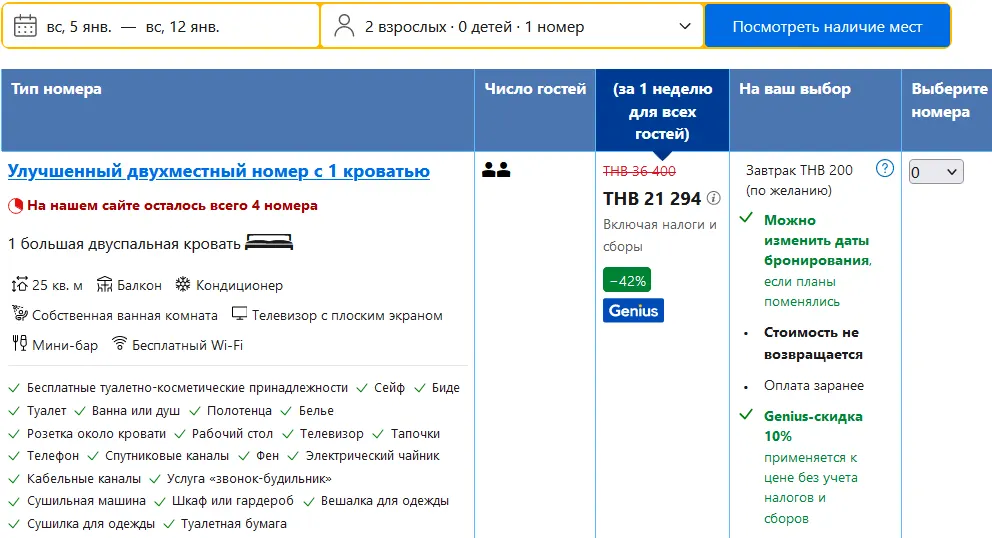Viewport: 992px width, 538px height.
Task: Click the air conditioner snowflake icon
Action: [x=183, y=285]
